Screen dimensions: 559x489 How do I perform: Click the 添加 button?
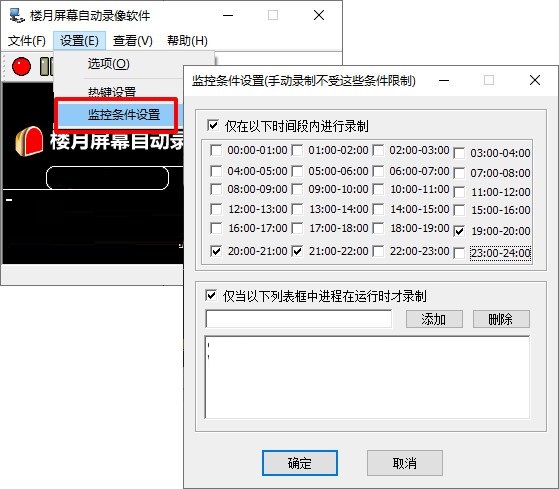(x=434, y=319)
